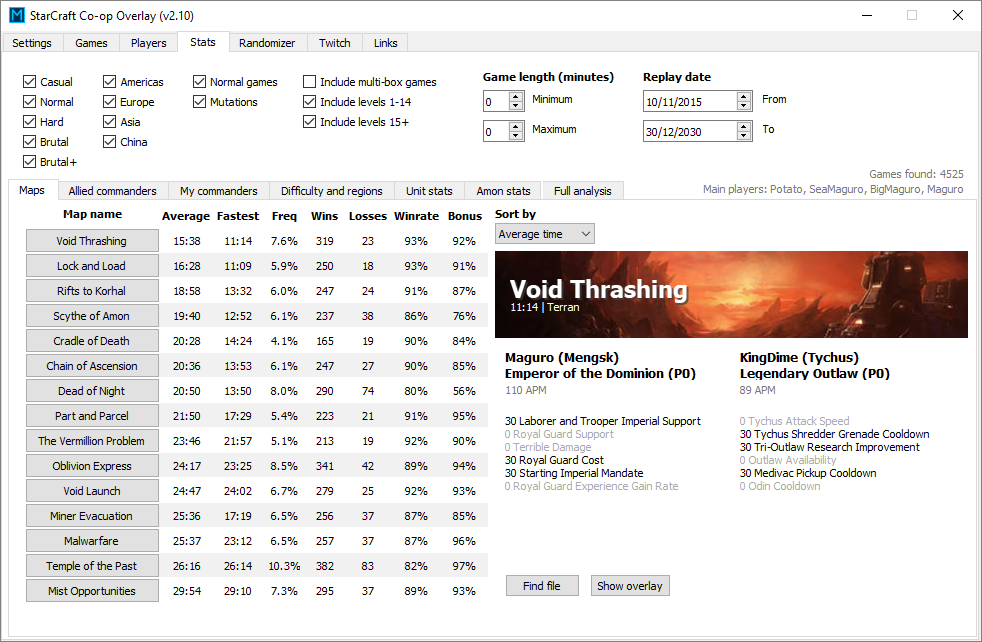Click the KingDime (Tychus) player name
Screen dimensions: 982x642
click(x=799, y=358)
